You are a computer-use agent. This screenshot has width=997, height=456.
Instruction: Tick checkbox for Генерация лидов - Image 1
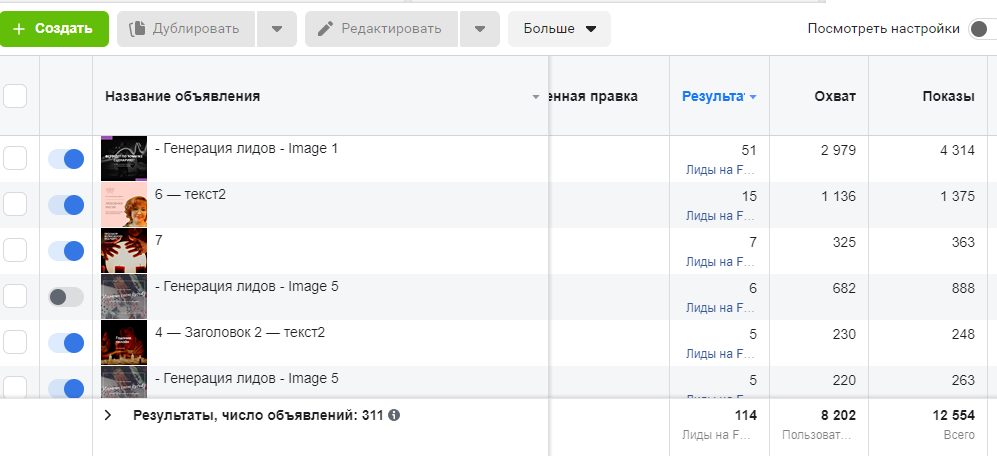click(x=15, y=158)
